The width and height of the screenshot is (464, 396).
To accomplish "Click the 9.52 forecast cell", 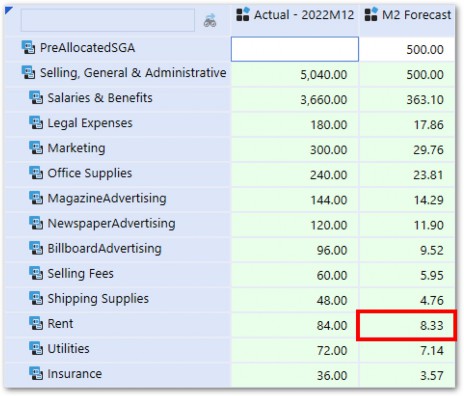I will (x=407, y=250).
